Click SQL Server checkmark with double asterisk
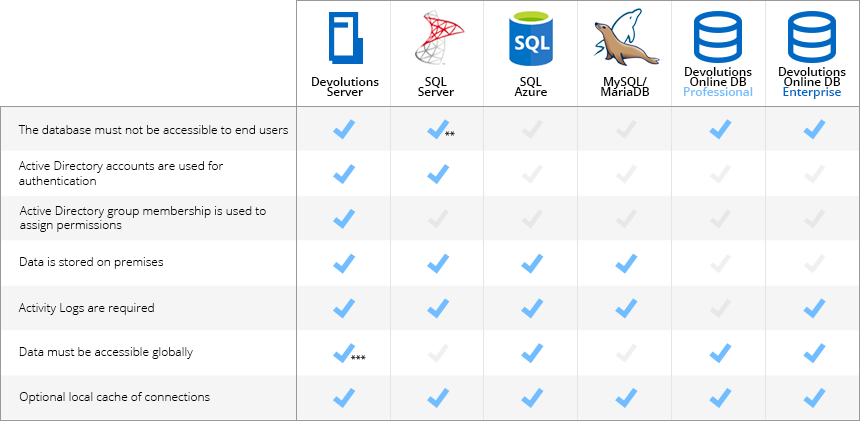 click(440, 130)
